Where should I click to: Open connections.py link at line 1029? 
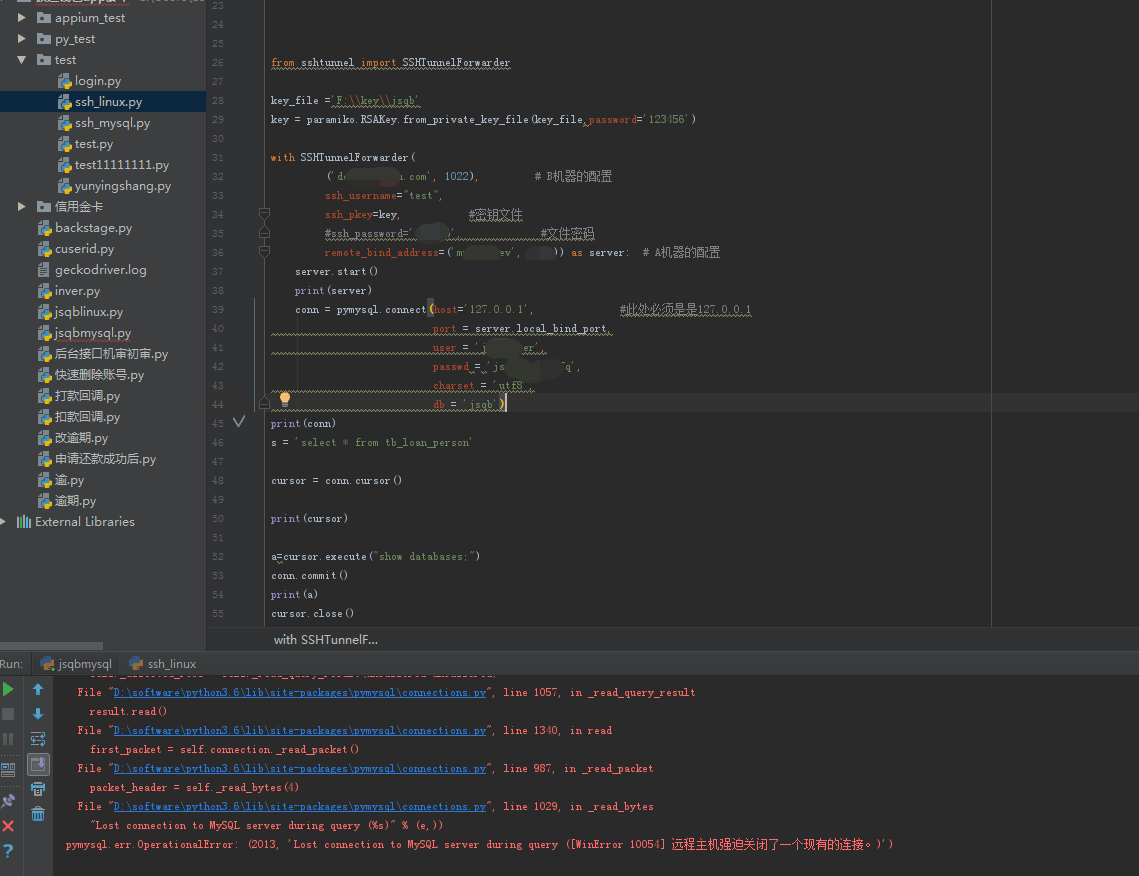[x=300, y=806]
